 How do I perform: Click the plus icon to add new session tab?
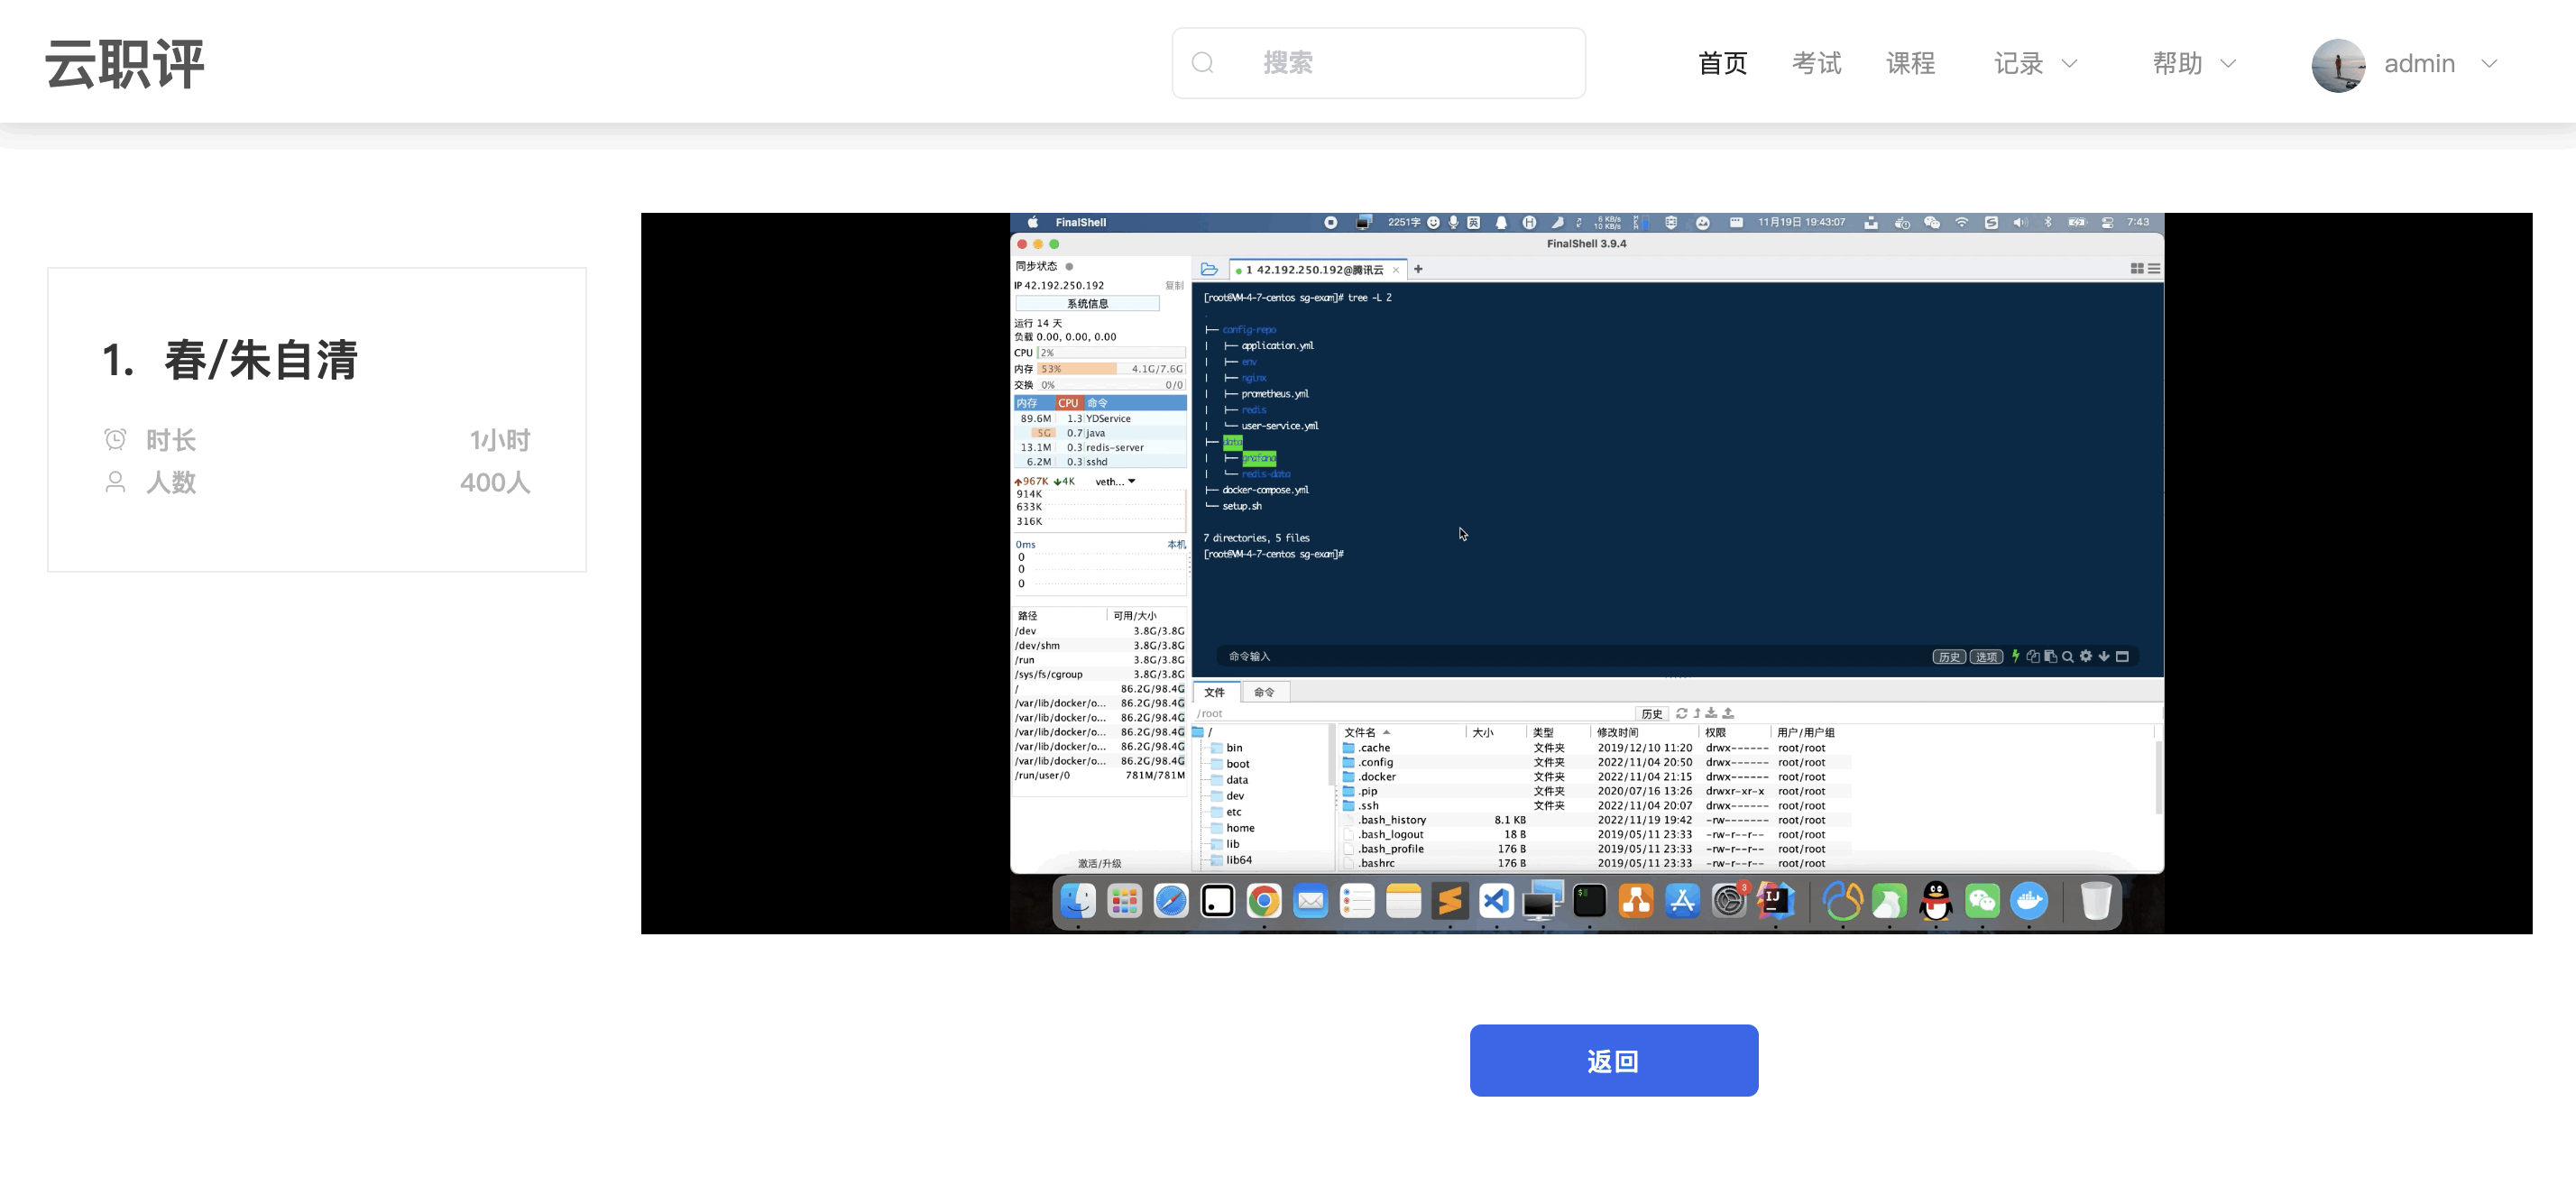coord(1418,269)
